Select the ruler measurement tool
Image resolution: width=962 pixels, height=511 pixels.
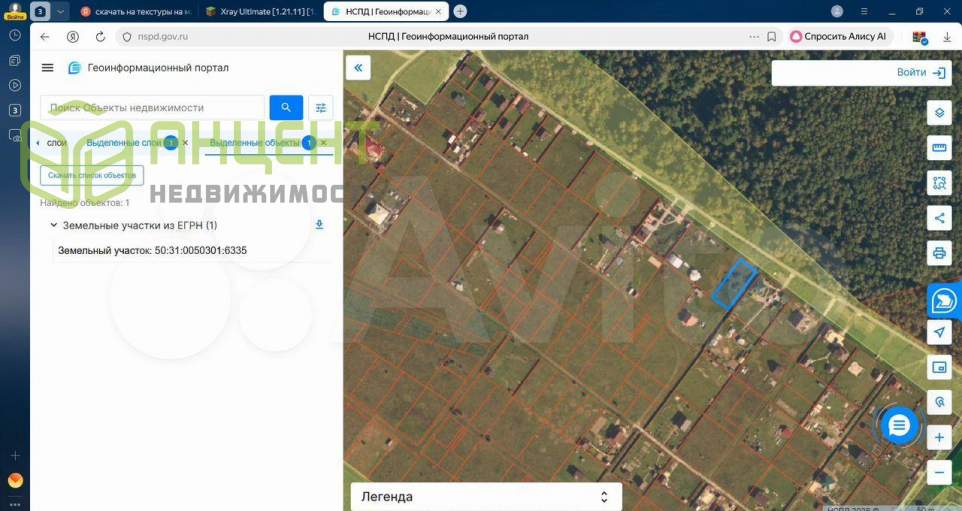(939, 148)
